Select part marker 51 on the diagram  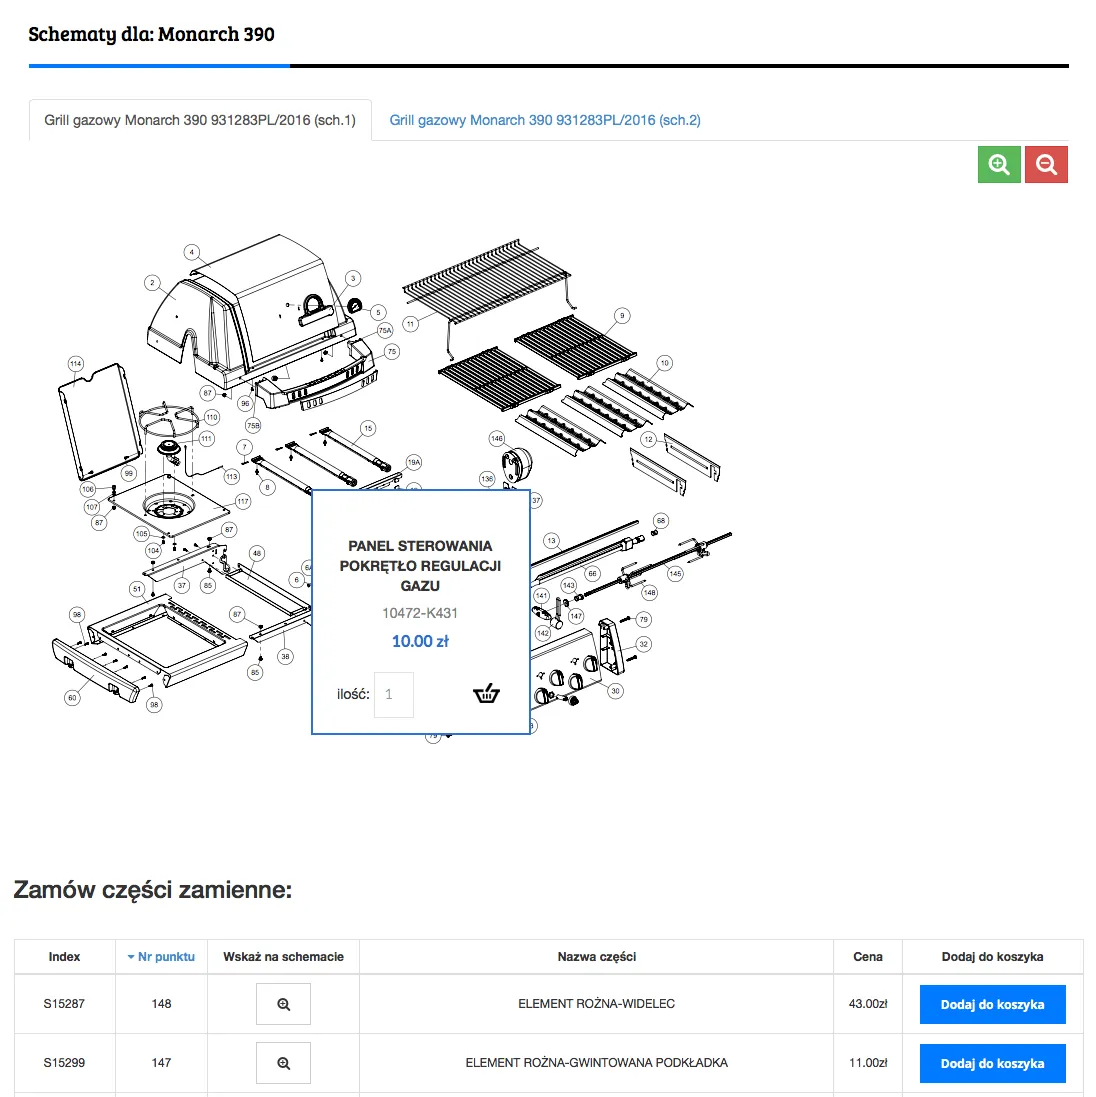tap(137, 589)
